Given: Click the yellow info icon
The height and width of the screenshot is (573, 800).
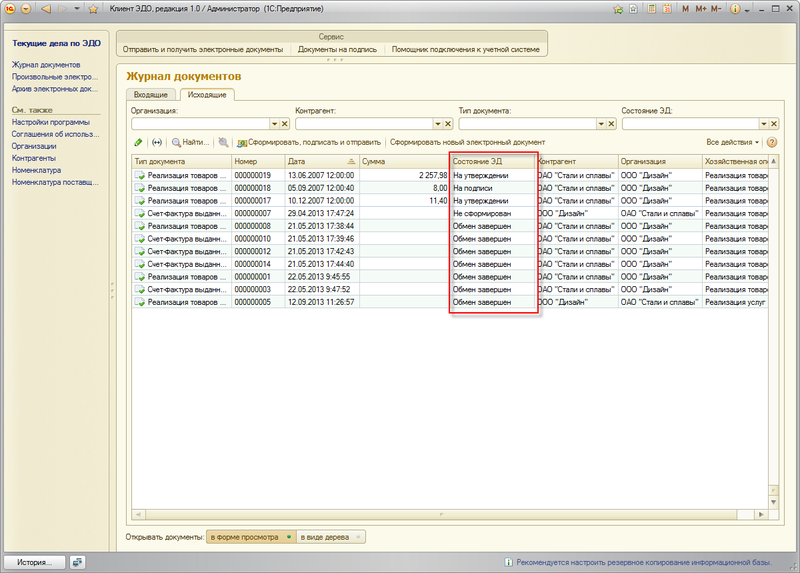Looking at the screenshot, I should 735,9.
